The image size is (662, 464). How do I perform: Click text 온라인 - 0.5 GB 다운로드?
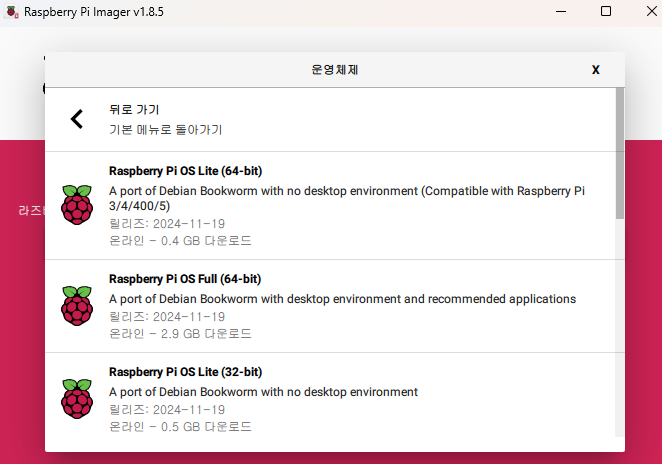(180, 426)
